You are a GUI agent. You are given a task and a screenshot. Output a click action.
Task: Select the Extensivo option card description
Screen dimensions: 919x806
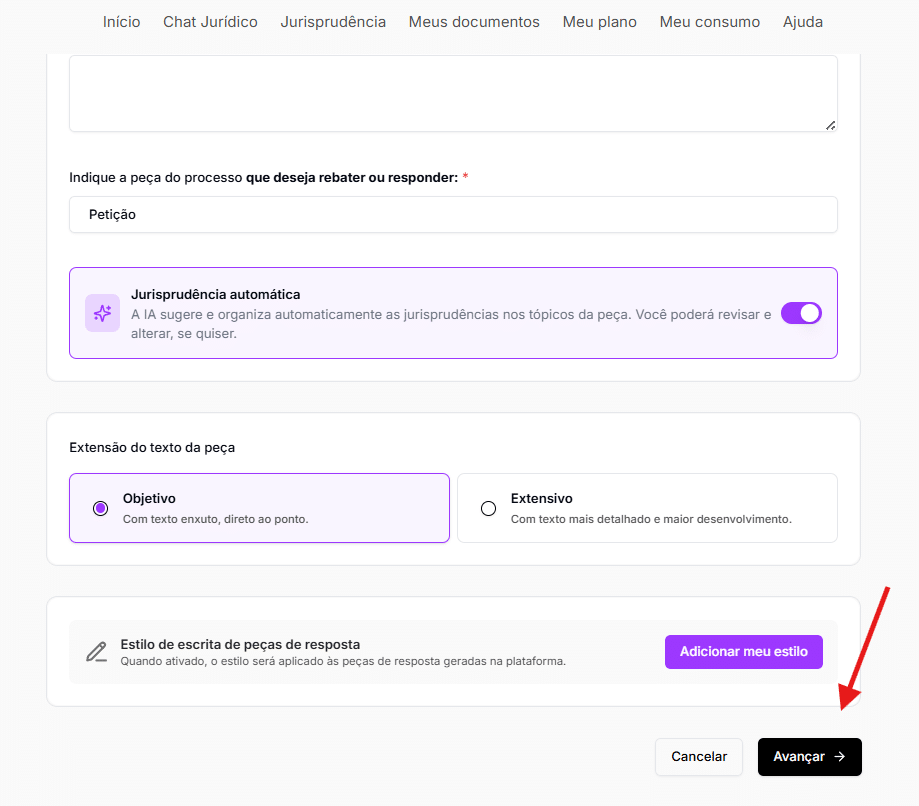pyautogui.click(x=651, y=520)
